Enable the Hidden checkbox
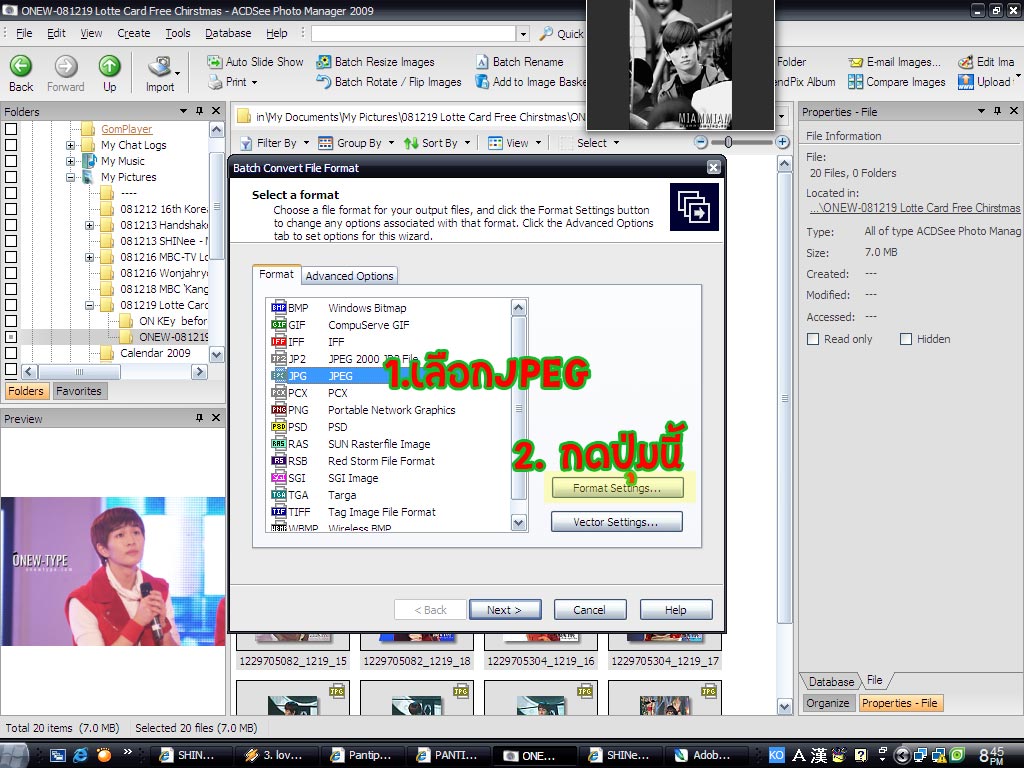Viewport: 1024px width, 768px height. [x=906, y=339]
